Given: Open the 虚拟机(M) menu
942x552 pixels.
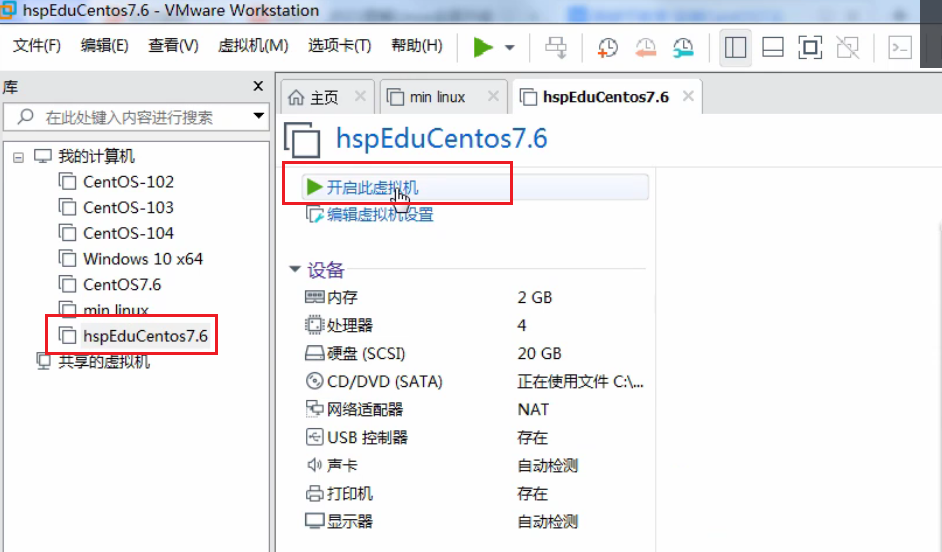Looking at the screenshot, I should click(x=253, y=46).
